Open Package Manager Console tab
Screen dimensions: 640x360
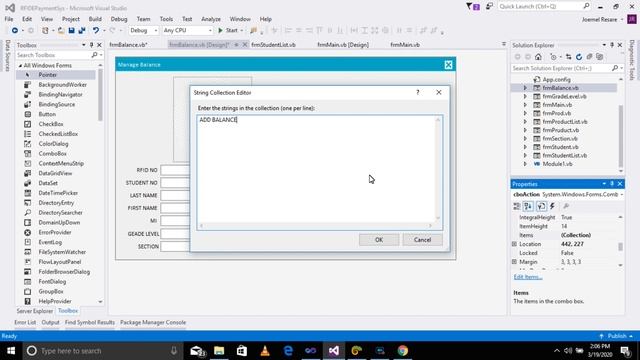click(x=153, y=322)
